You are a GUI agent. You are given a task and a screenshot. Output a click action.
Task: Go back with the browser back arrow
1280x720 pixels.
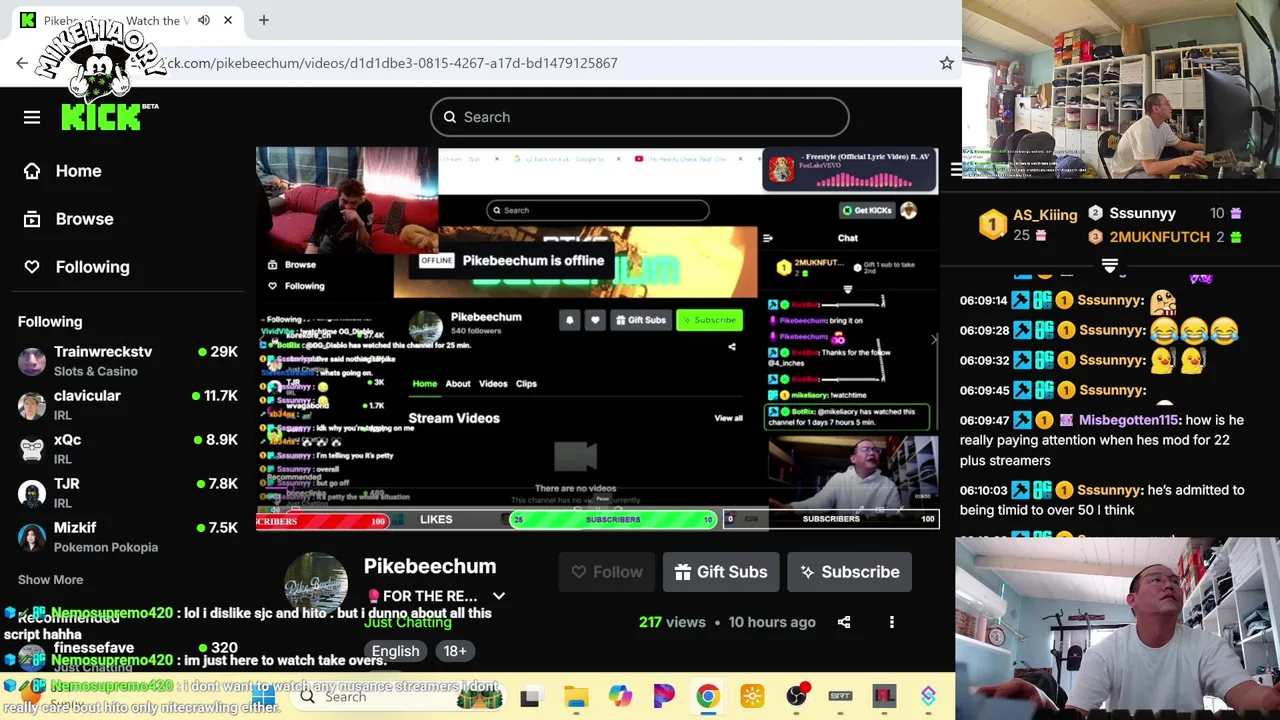click(22, 63)
